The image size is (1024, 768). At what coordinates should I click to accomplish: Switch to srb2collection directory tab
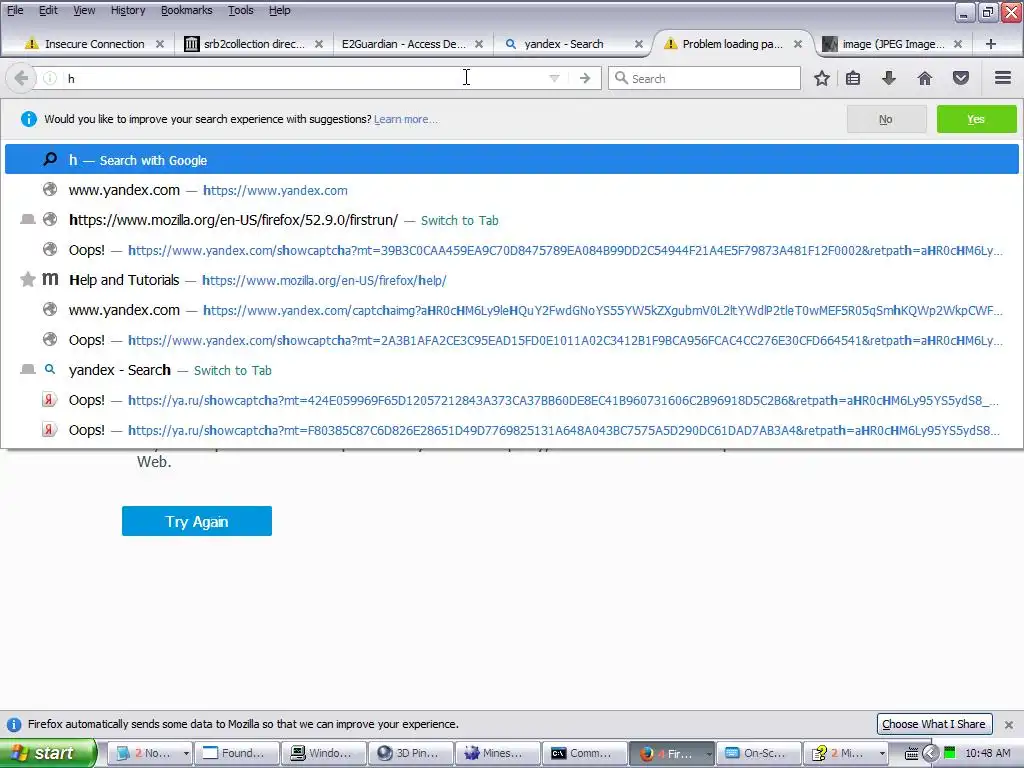click(x=253, y=44)
